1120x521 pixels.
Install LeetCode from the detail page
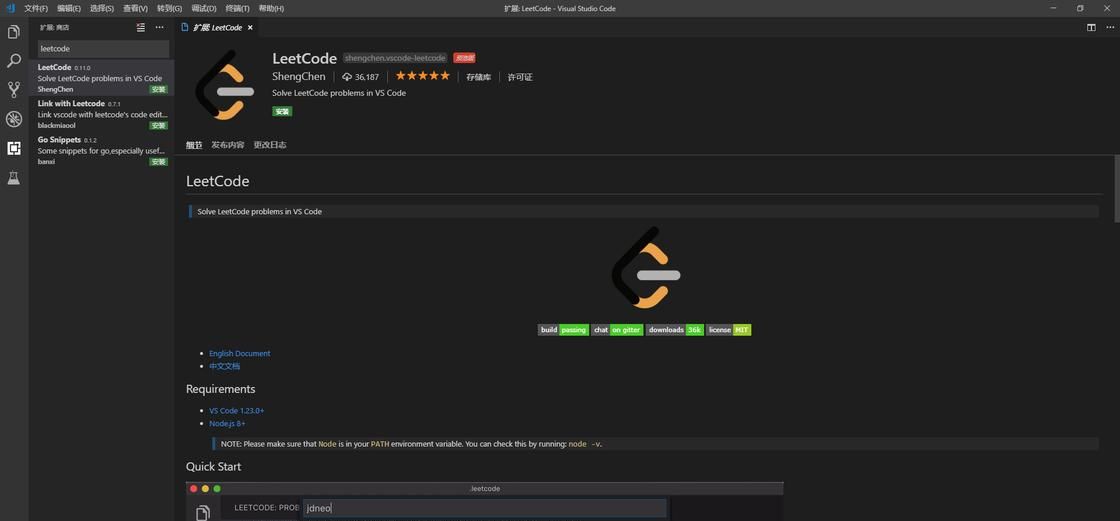(x=282, y=111)
